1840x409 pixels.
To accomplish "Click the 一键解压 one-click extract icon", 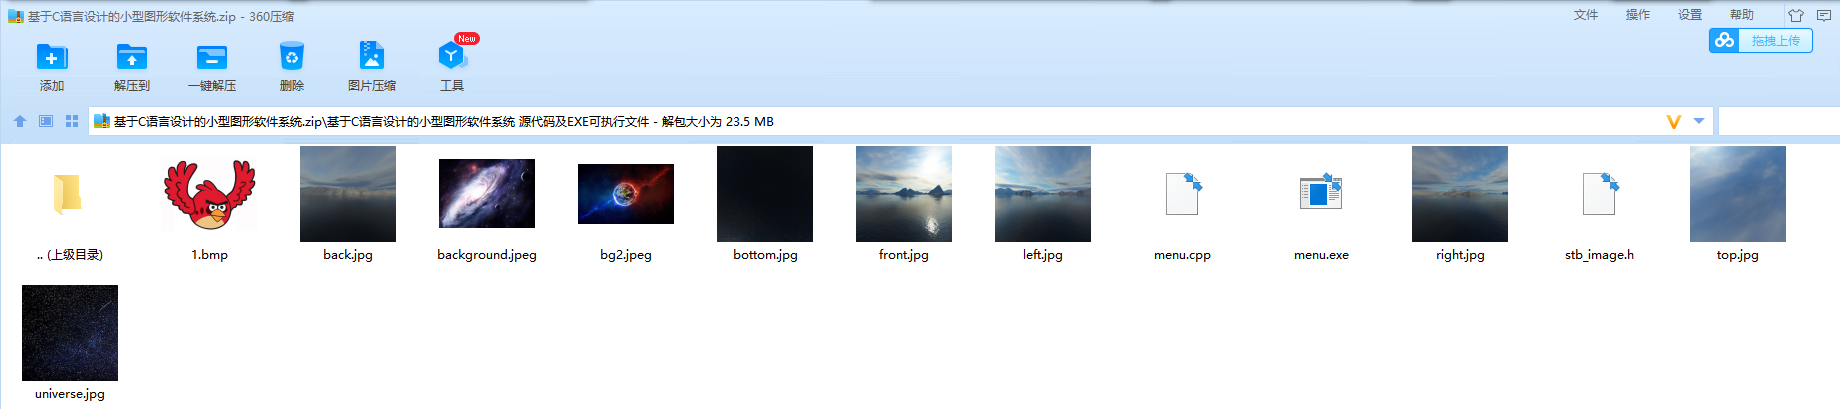I will pos(212,57).
